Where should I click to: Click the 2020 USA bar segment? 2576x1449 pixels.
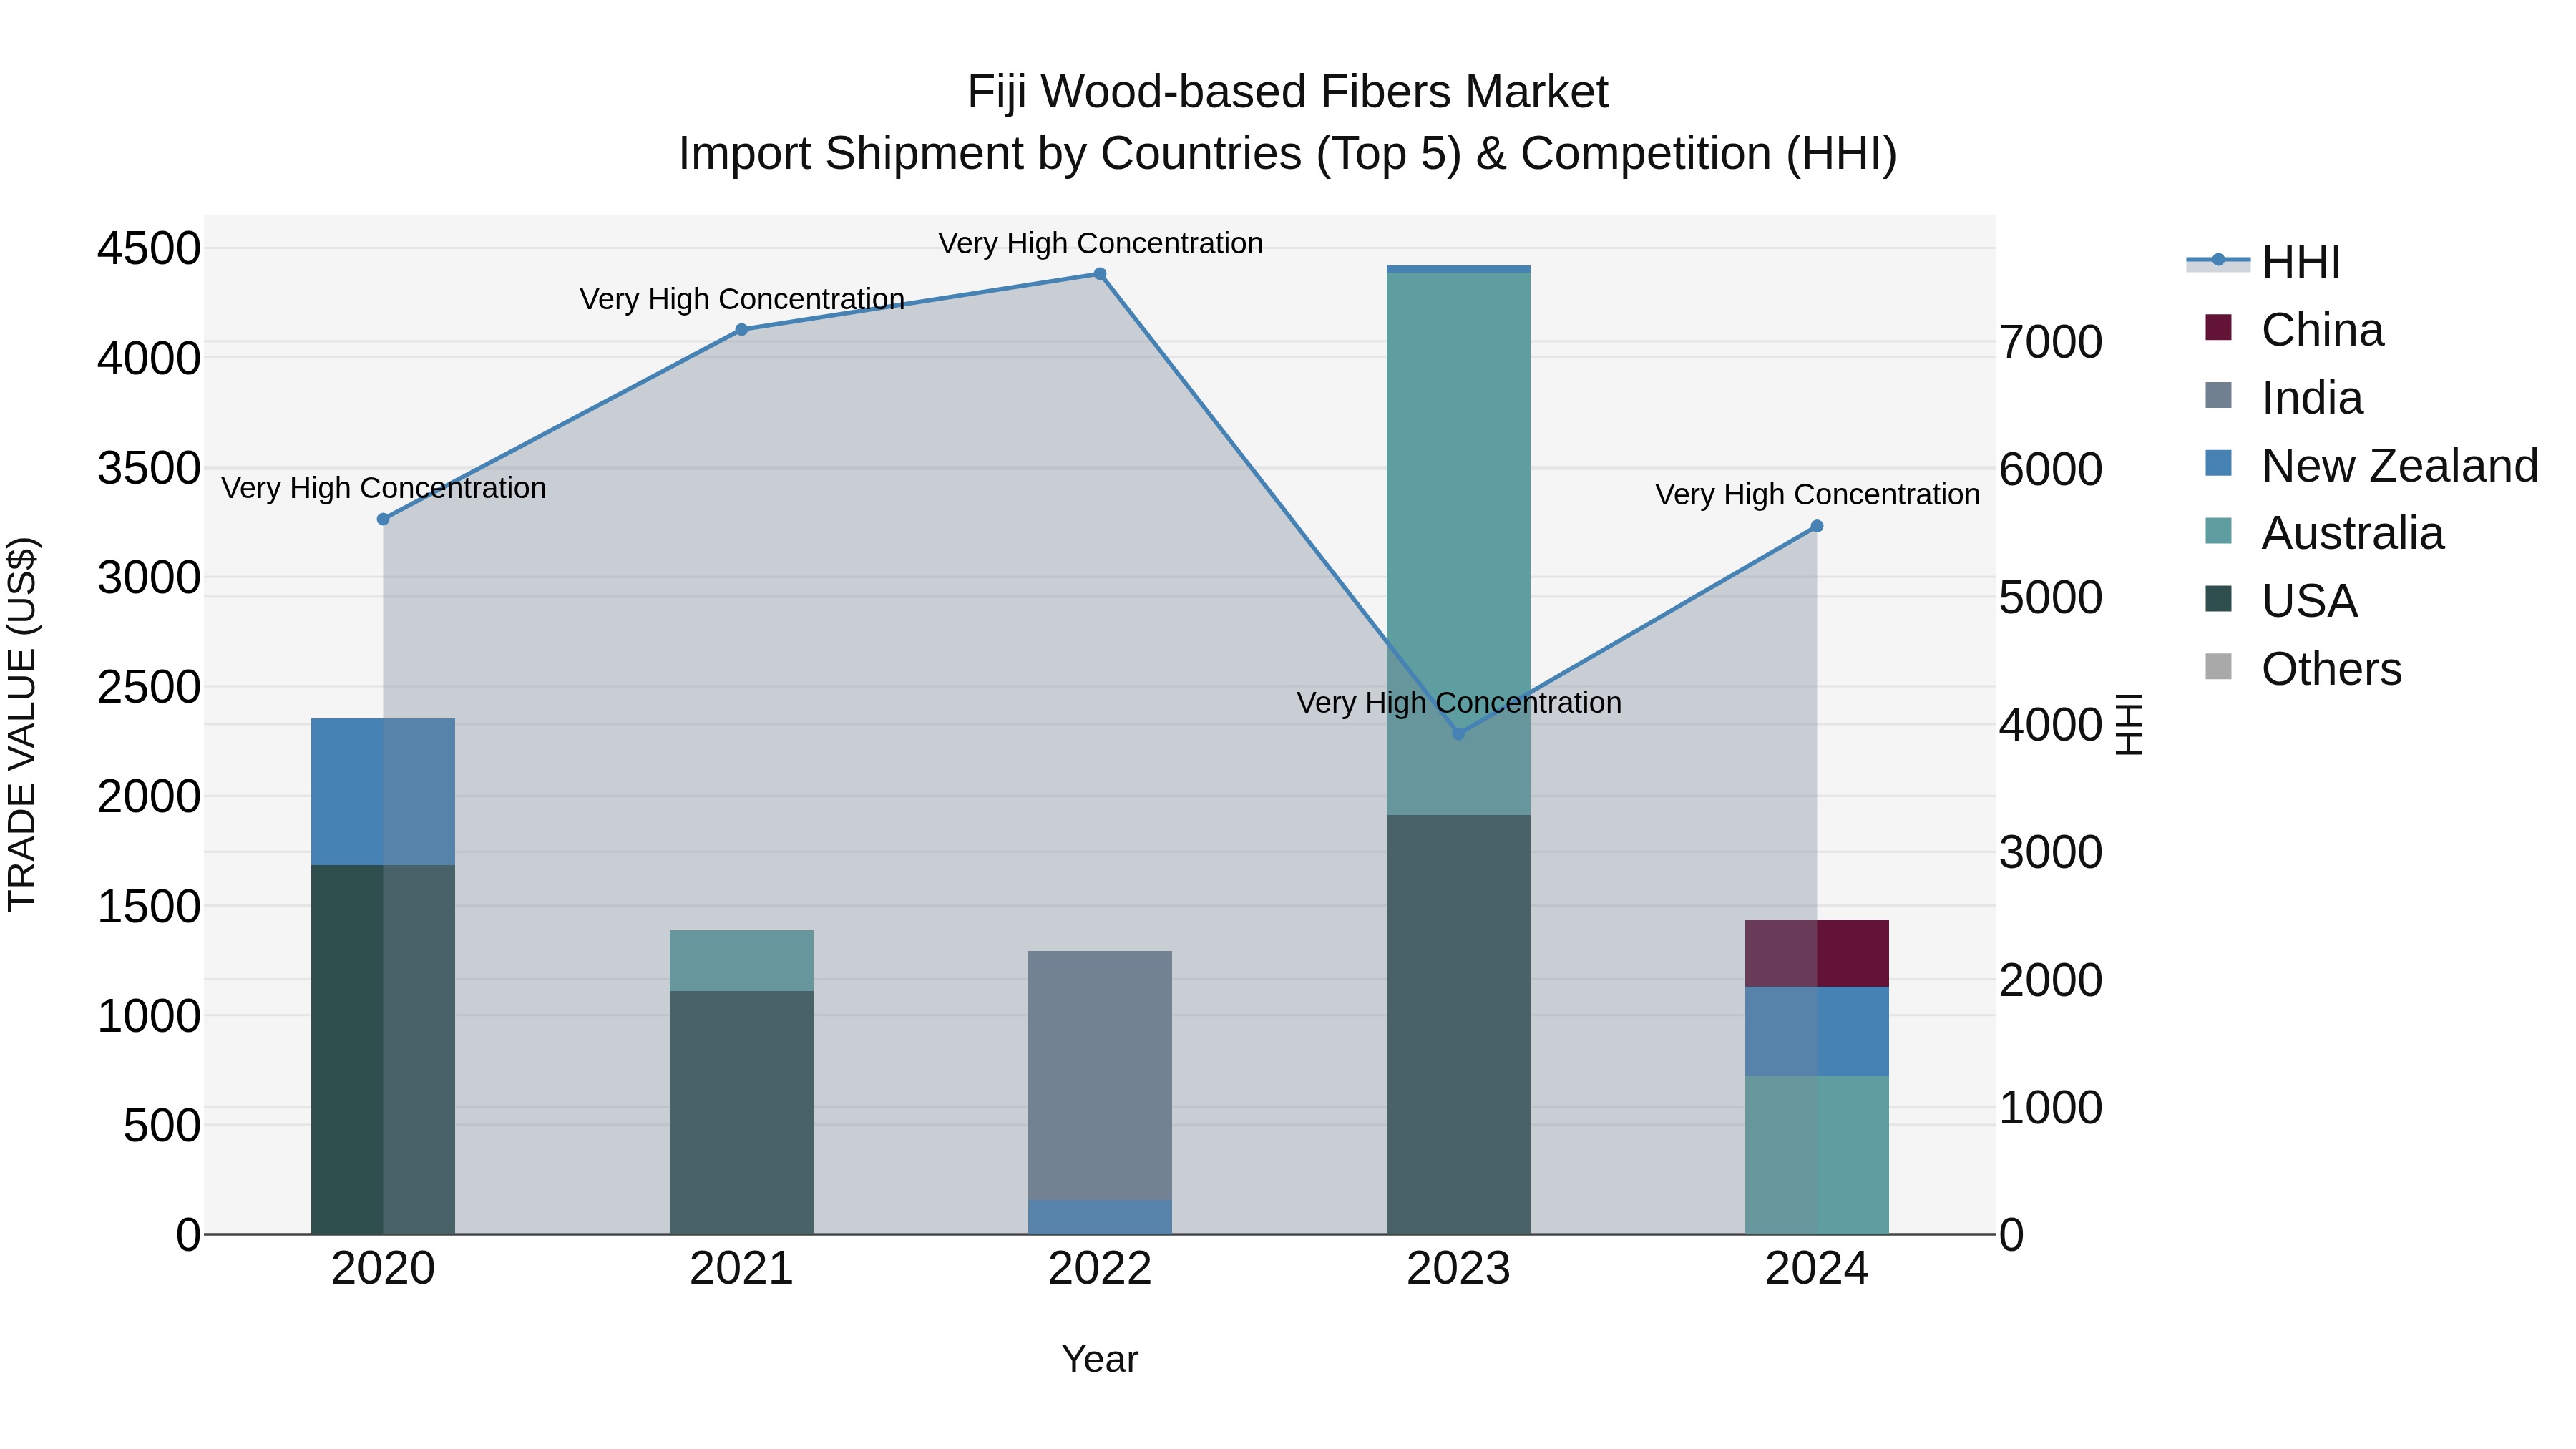pyautogui.click(x=383, y=1050)
